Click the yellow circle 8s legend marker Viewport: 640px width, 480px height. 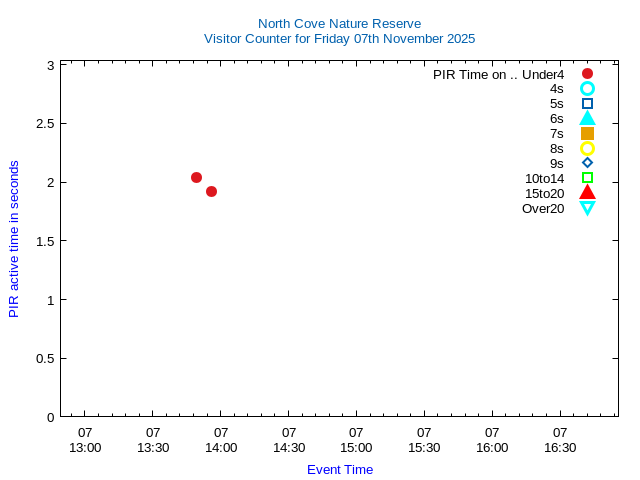pos(587,149)
